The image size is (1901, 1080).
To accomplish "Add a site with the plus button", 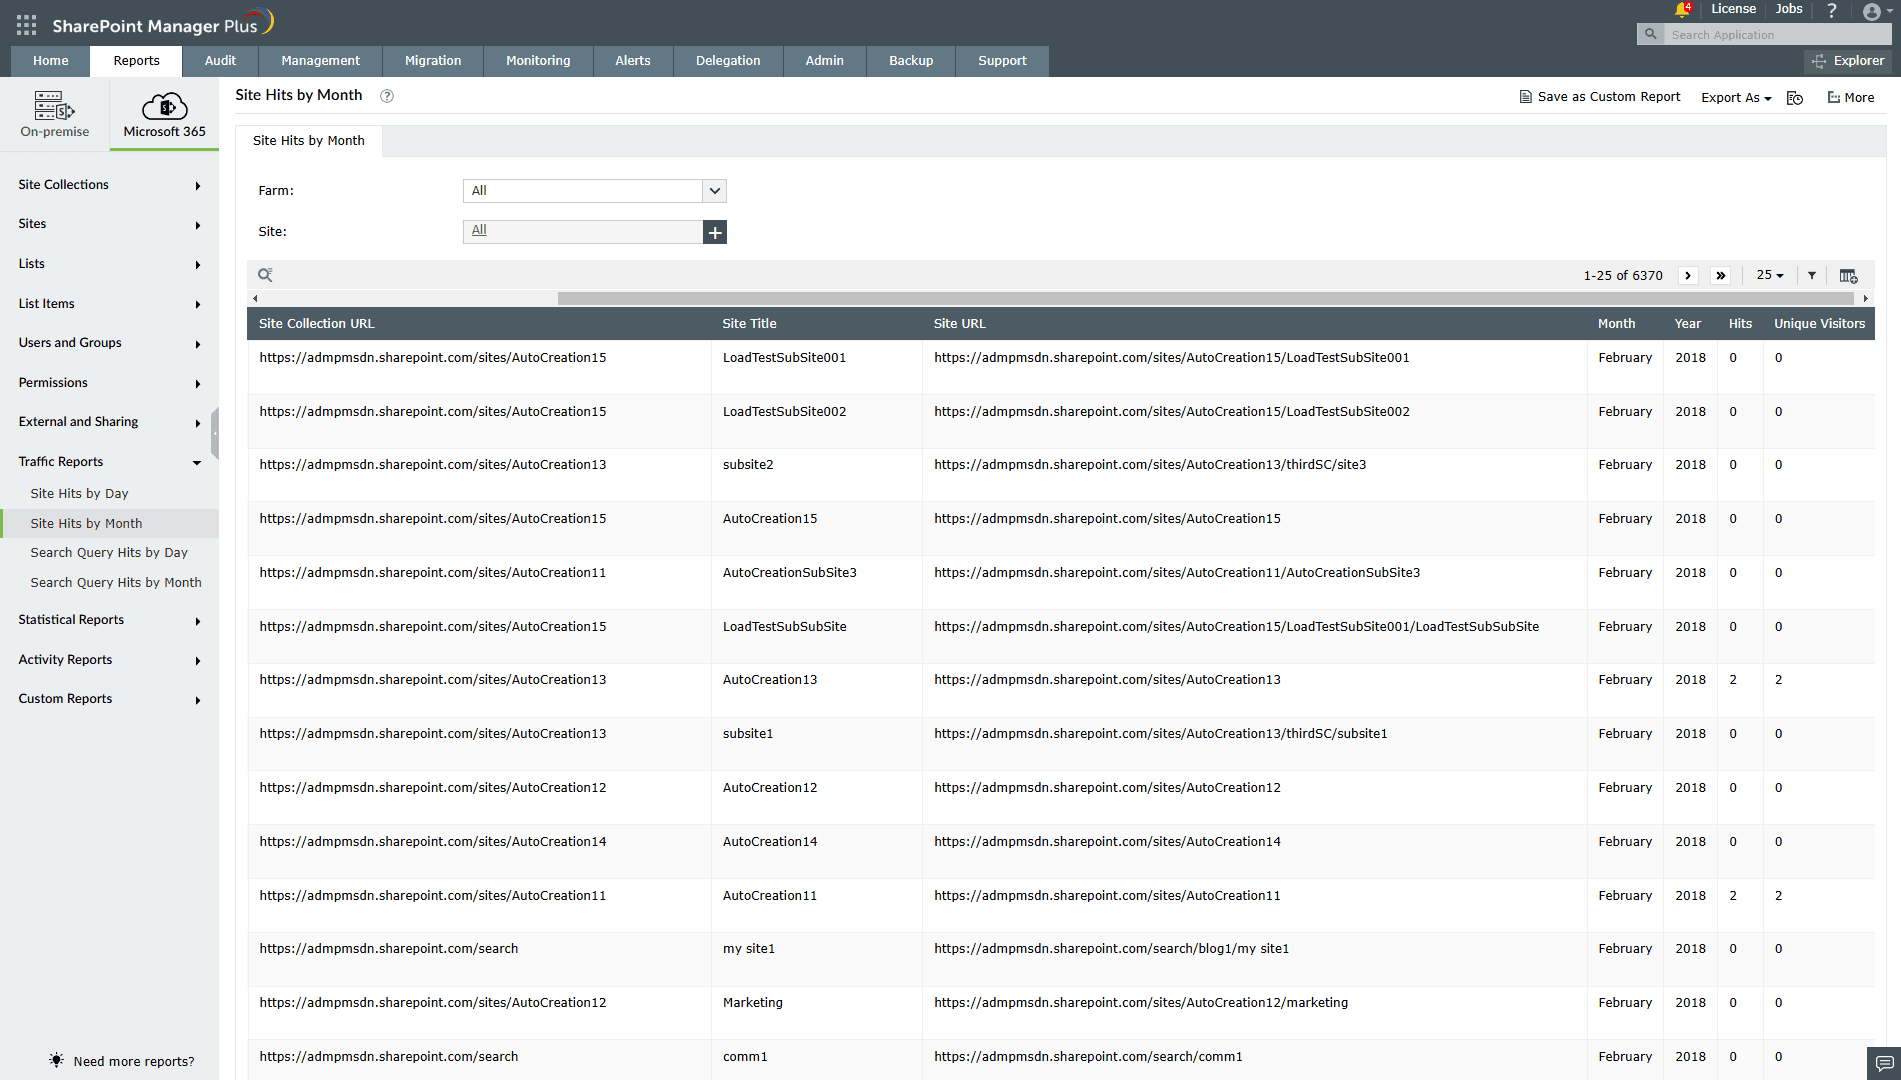I will tap(715, 232).
